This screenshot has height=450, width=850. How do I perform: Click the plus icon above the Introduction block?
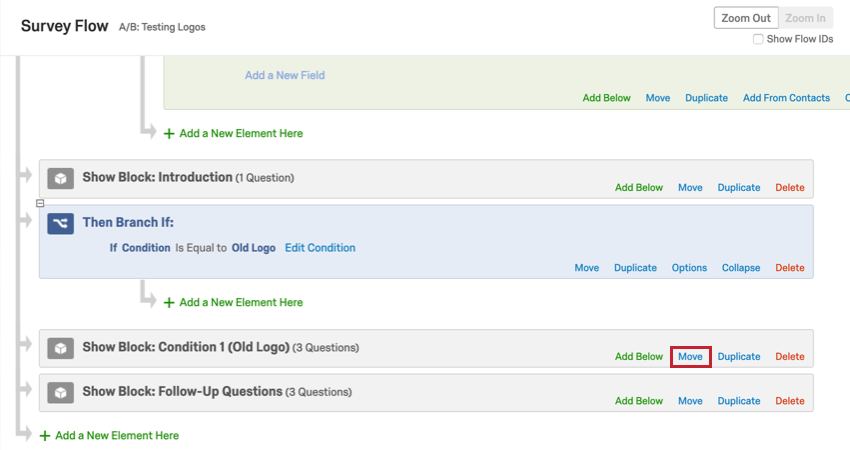(x=169, y=133)
